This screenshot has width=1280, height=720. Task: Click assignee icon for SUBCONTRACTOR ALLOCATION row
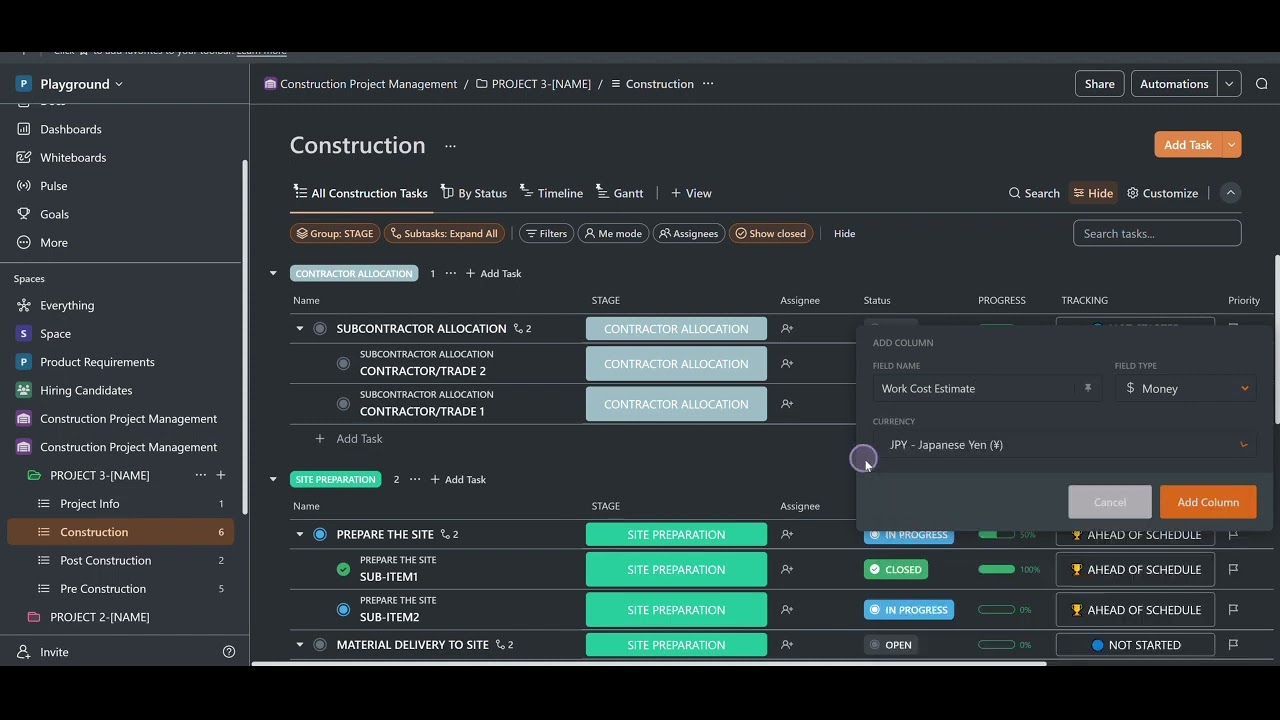pyautogui.click(x=787, y=329)
